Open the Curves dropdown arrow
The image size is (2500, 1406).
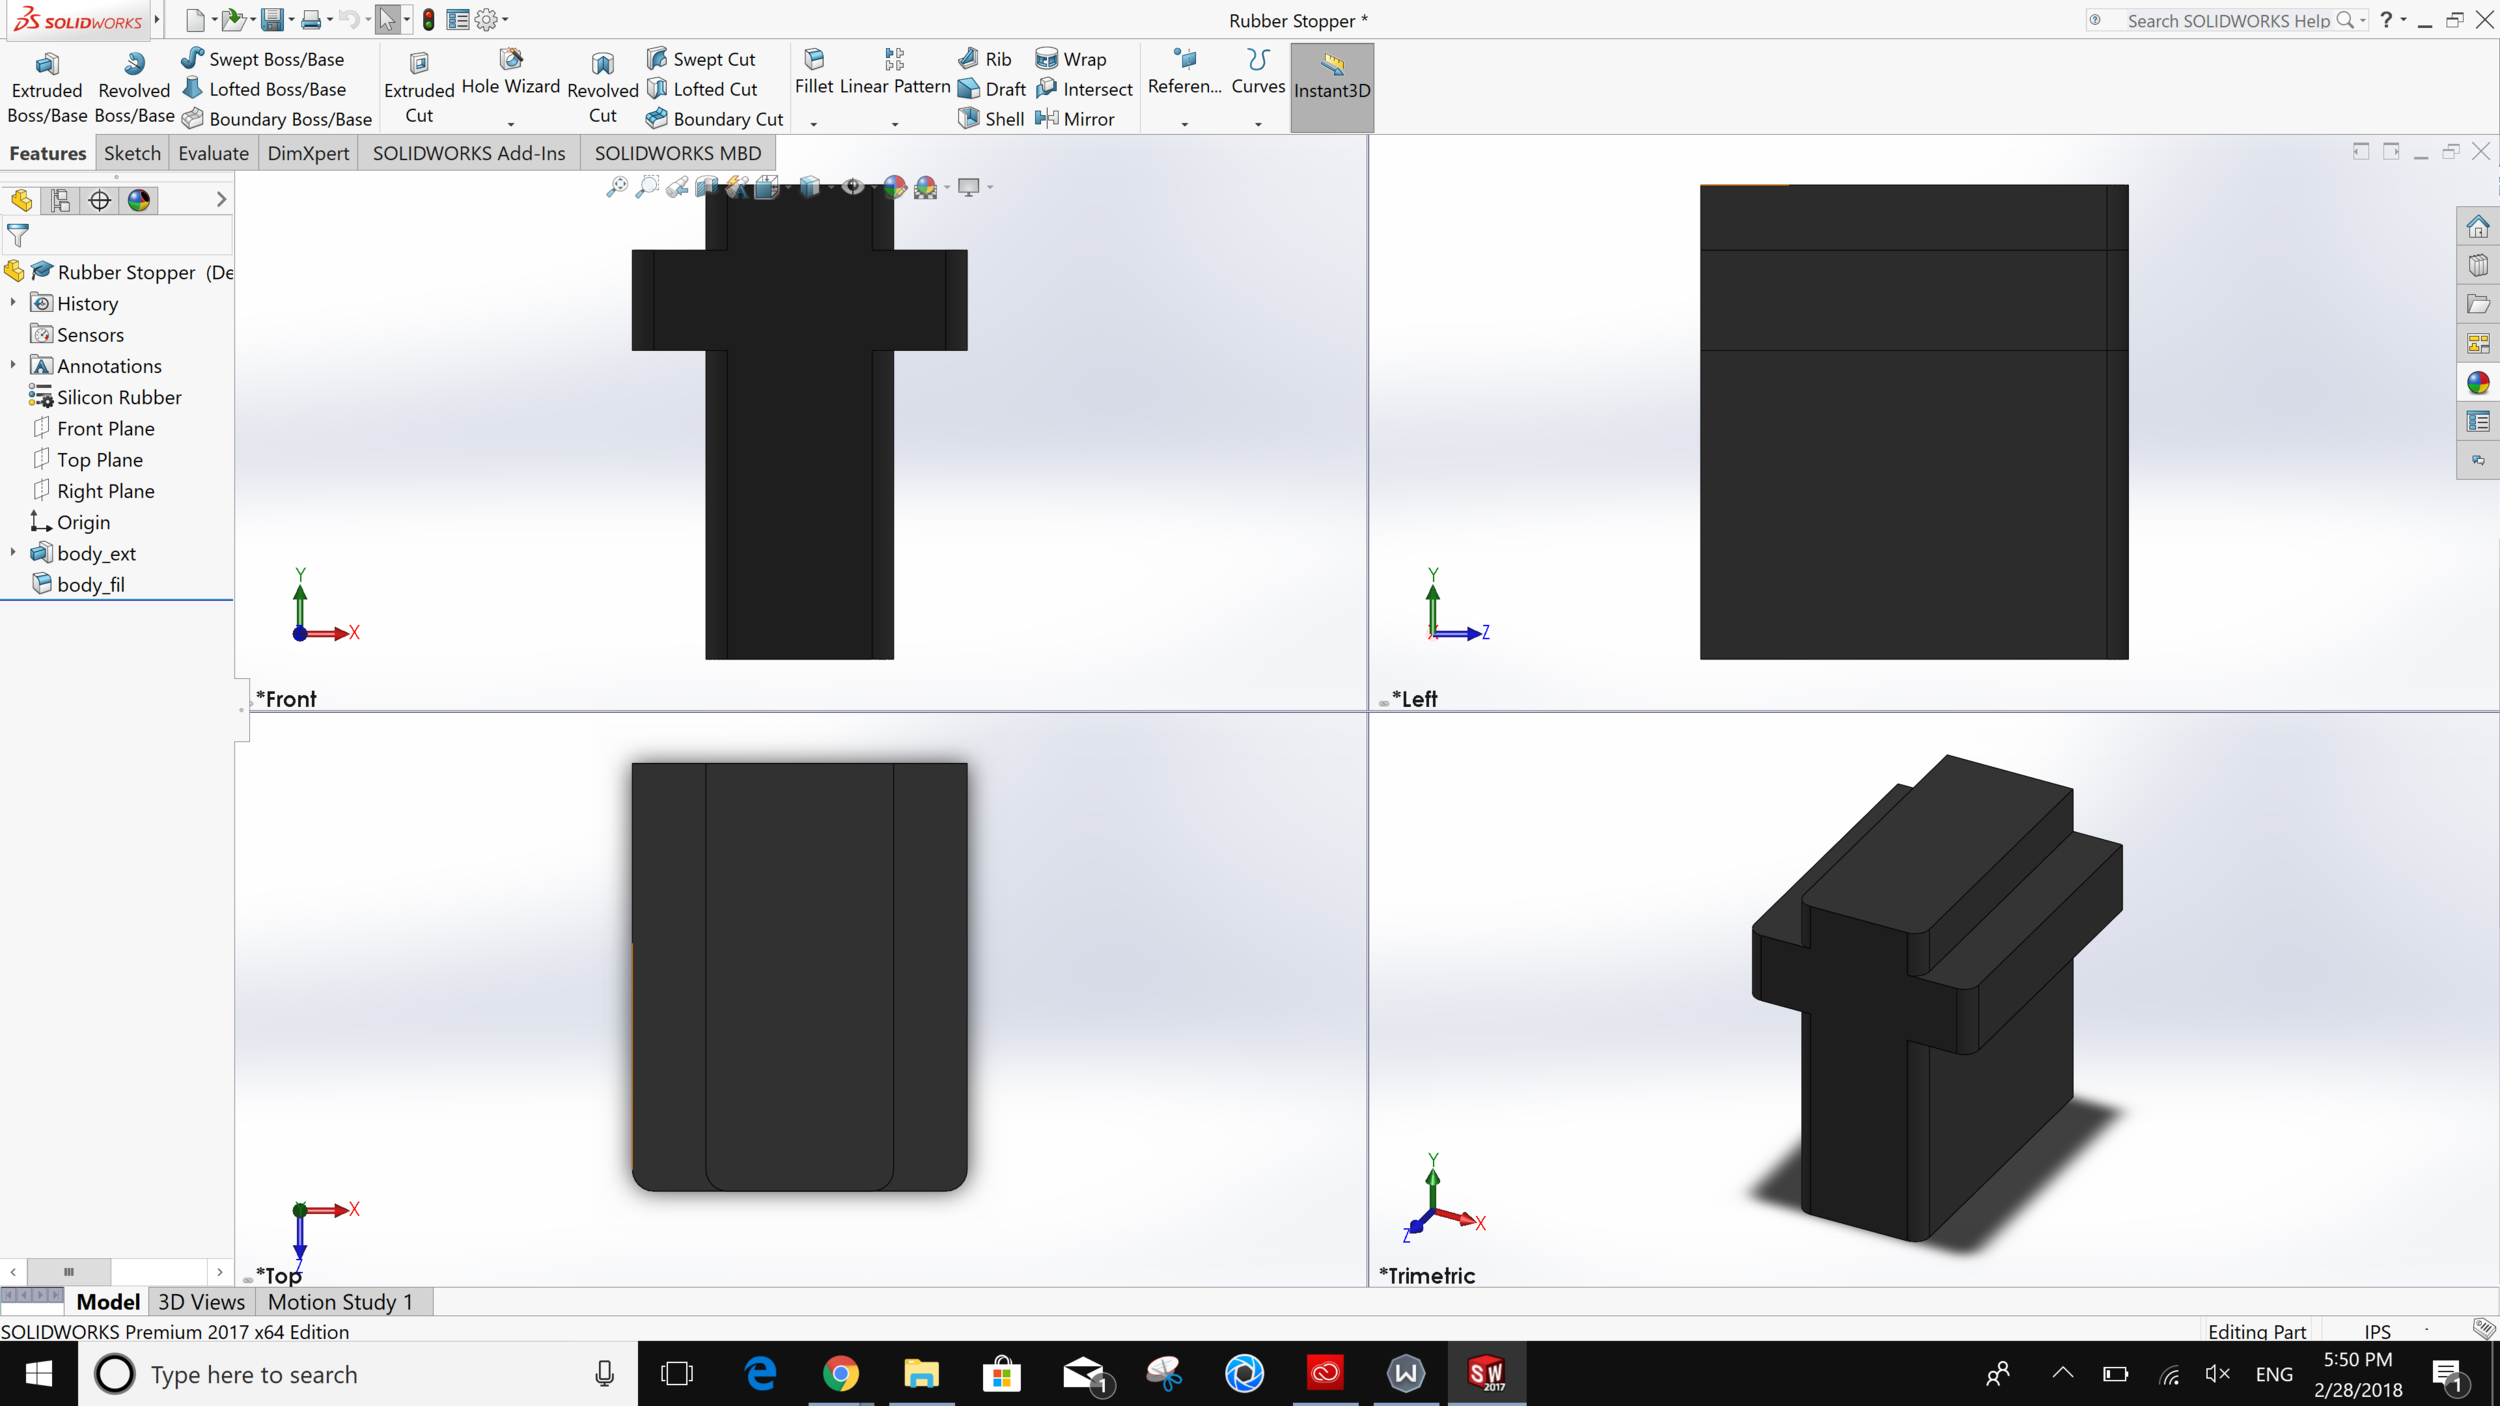(x=1258, y=124)
